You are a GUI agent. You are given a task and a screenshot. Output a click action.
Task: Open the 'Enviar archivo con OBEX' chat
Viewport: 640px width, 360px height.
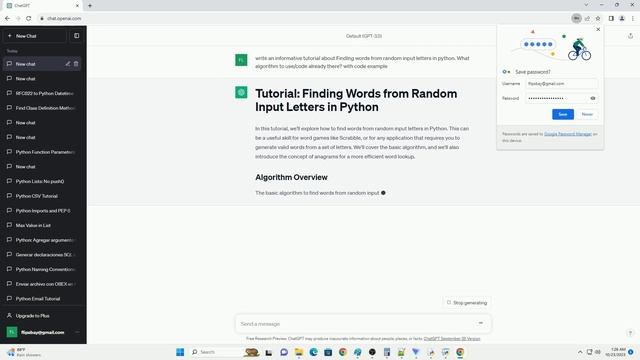click(x=42, y=284)
